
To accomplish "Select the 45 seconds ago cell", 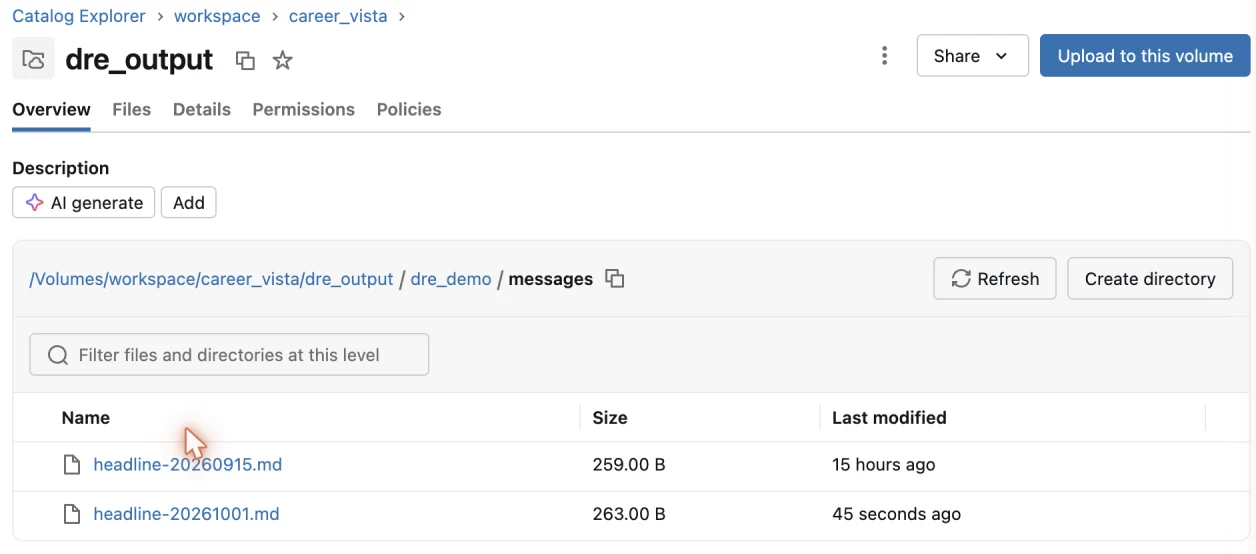I will (896, 514).
